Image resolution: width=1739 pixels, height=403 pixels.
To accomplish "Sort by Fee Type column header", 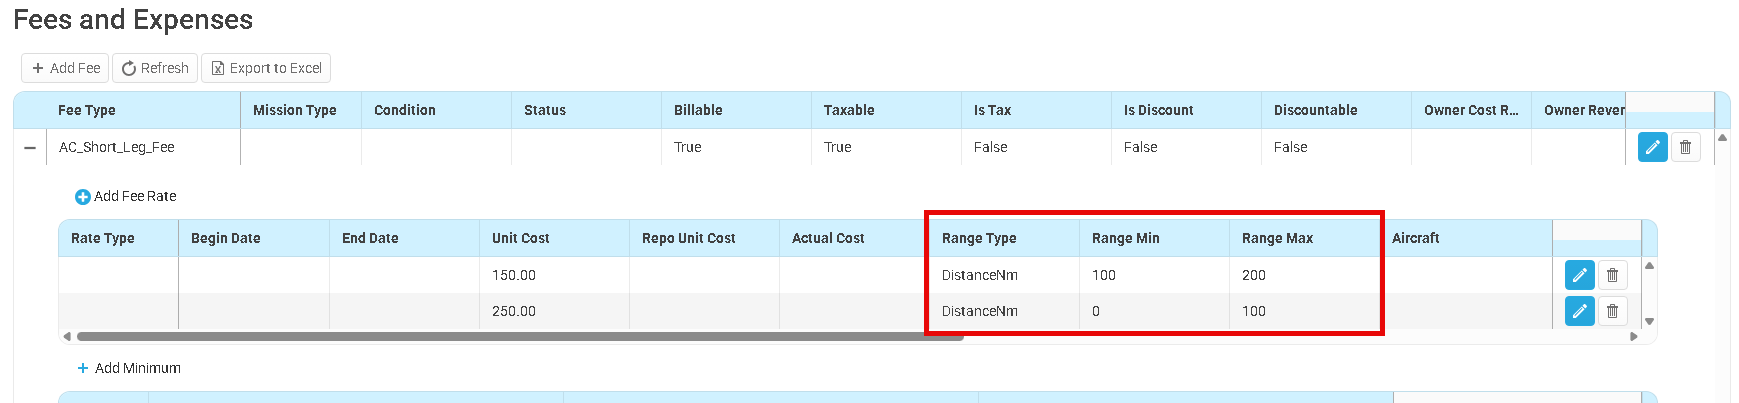I will click(87, 110).
